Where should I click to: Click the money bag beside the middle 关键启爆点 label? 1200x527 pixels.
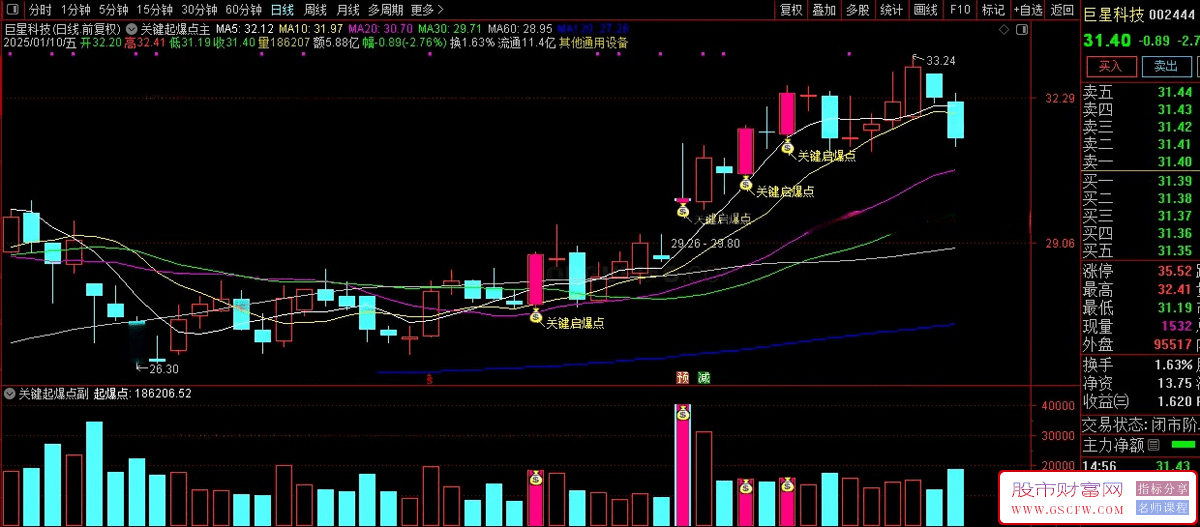coord(745,183)
